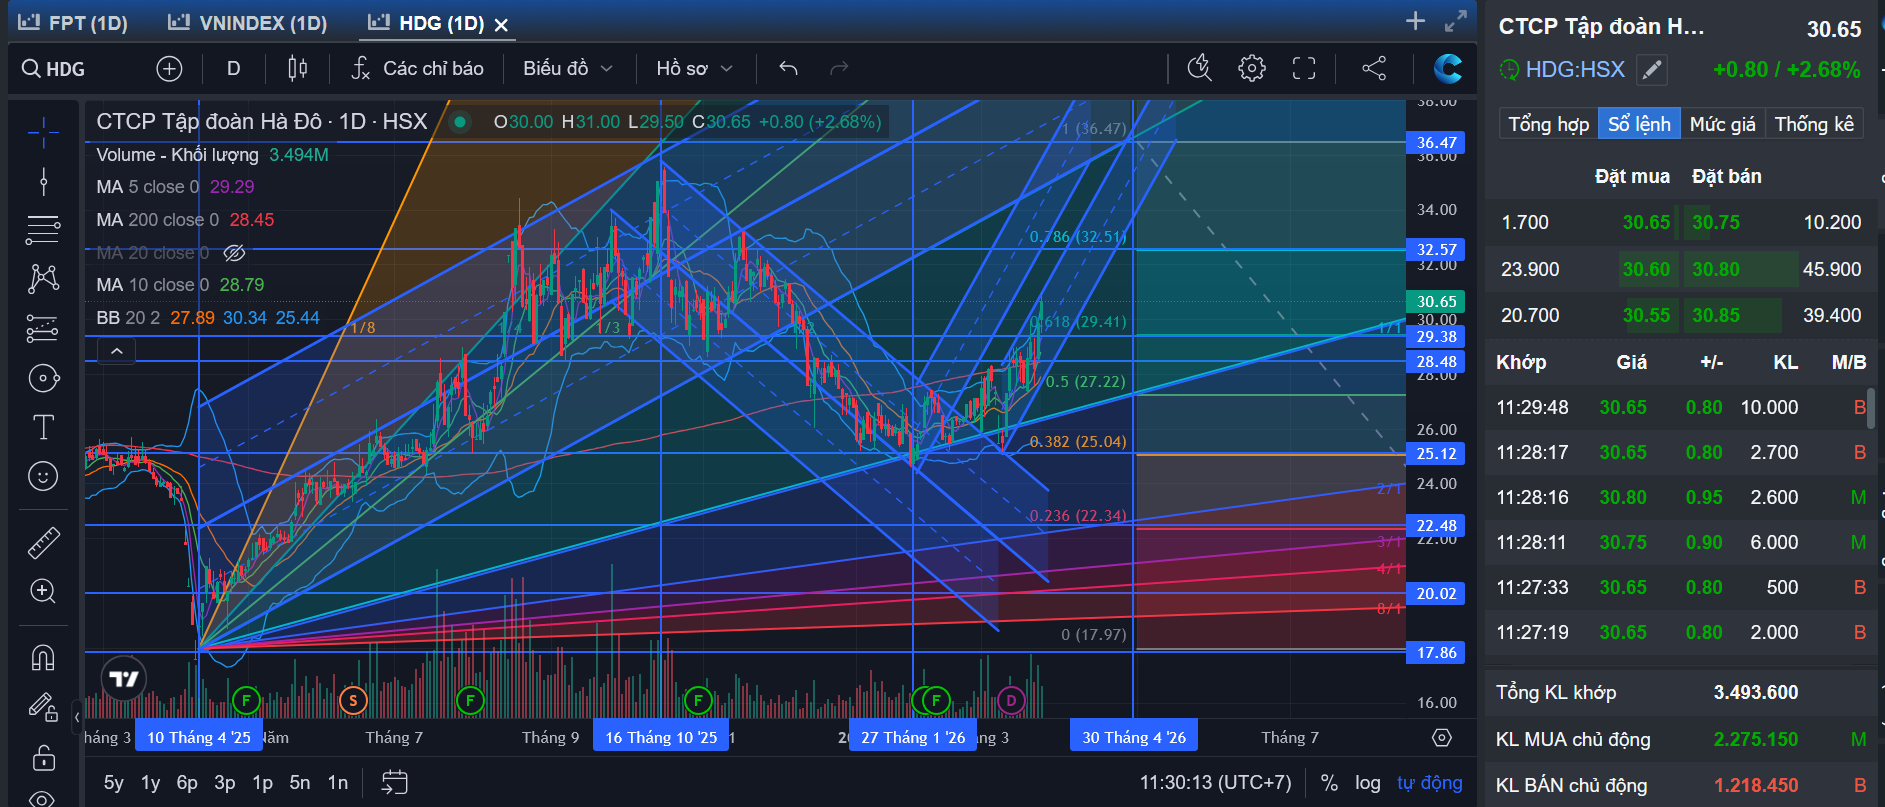Expand the Hồ sơ dropdown menu

(694, 68)
